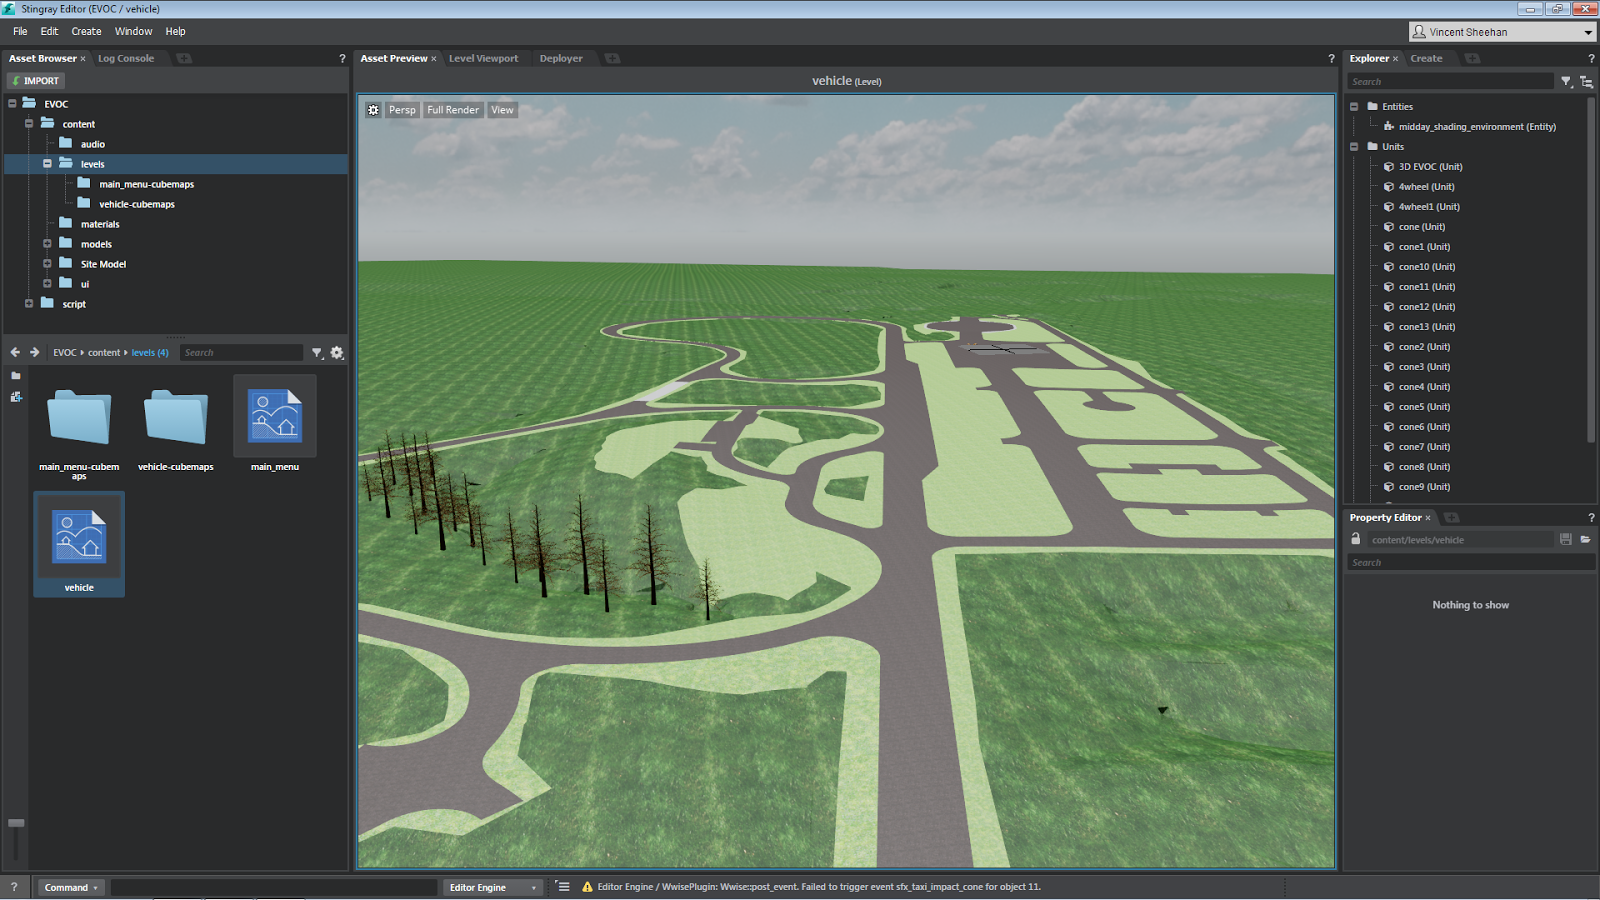Image resolution: width=1600 pixels, height=900 pixels.
Task: Click the IMPORT button
Action: [35, 80]
